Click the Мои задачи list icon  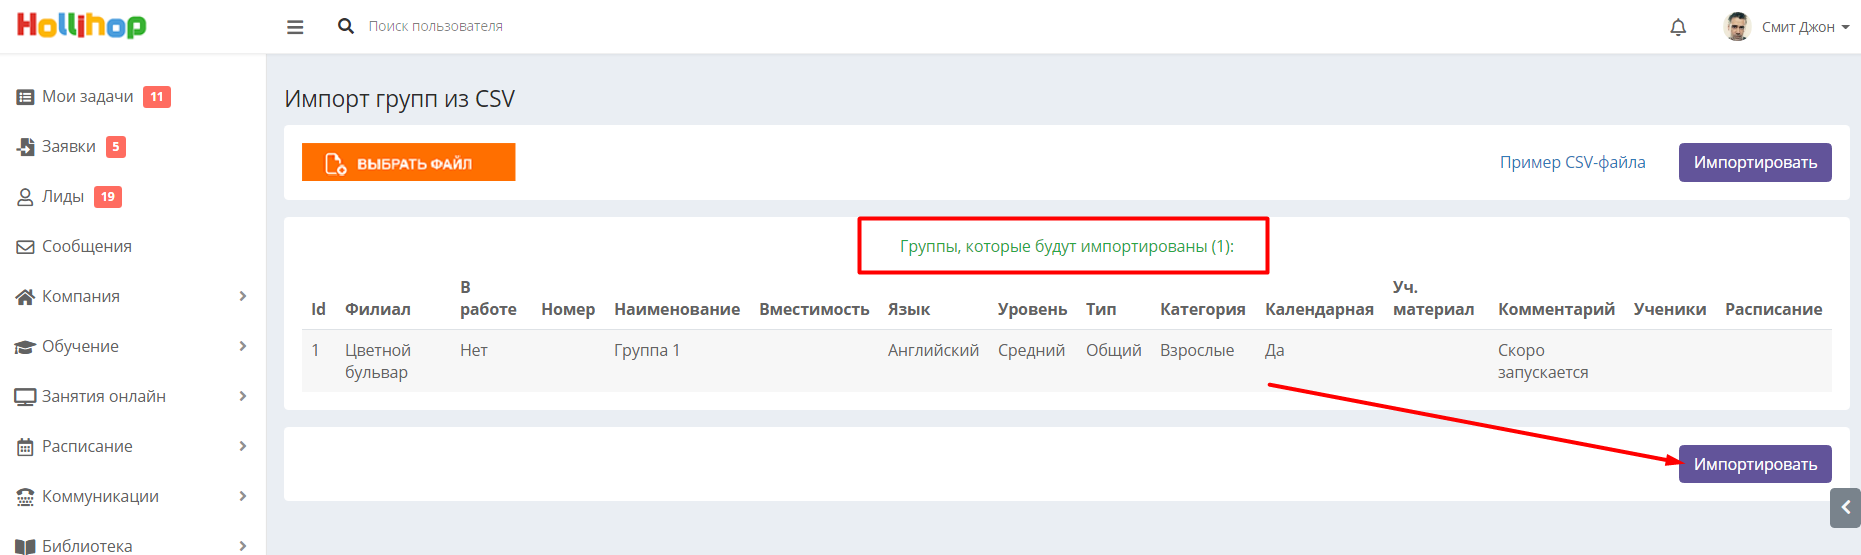pyautogui.click(x=26, y=97)
